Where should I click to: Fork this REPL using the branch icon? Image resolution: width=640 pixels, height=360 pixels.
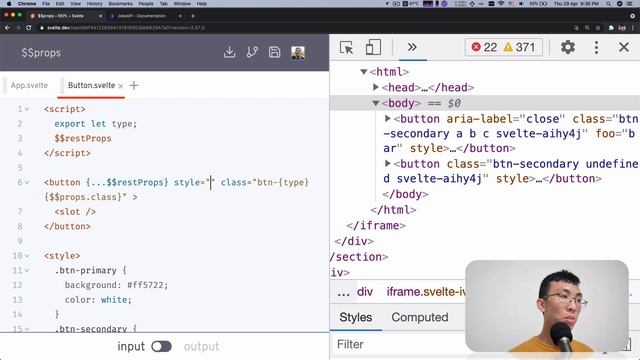pyautogui.click(x=252, y=52)
